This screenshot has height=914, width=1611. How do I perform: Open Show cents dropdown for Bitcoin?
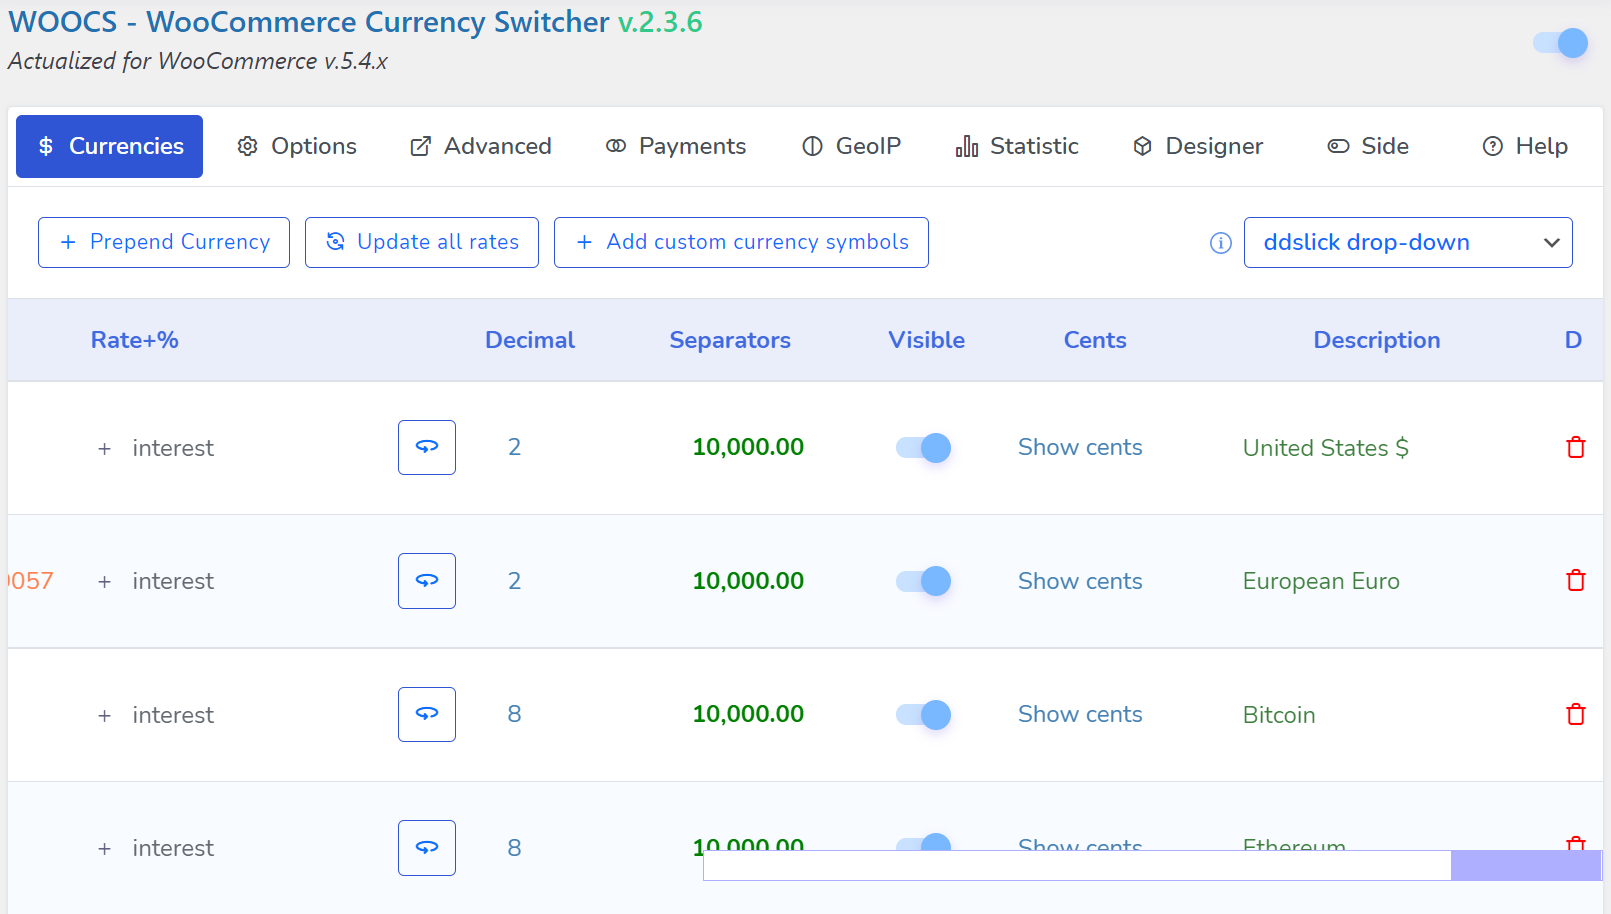(x=1080, y=714)
